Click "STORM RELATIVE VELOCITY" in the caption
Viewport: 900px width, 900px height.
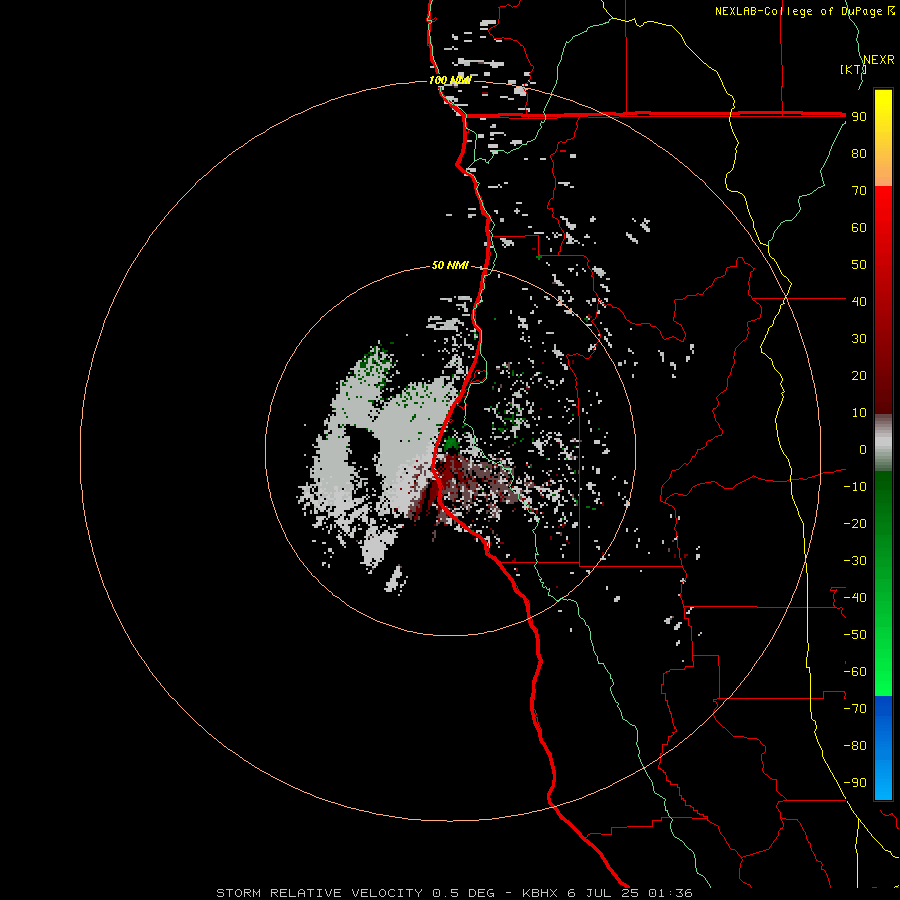coord(320,893)
